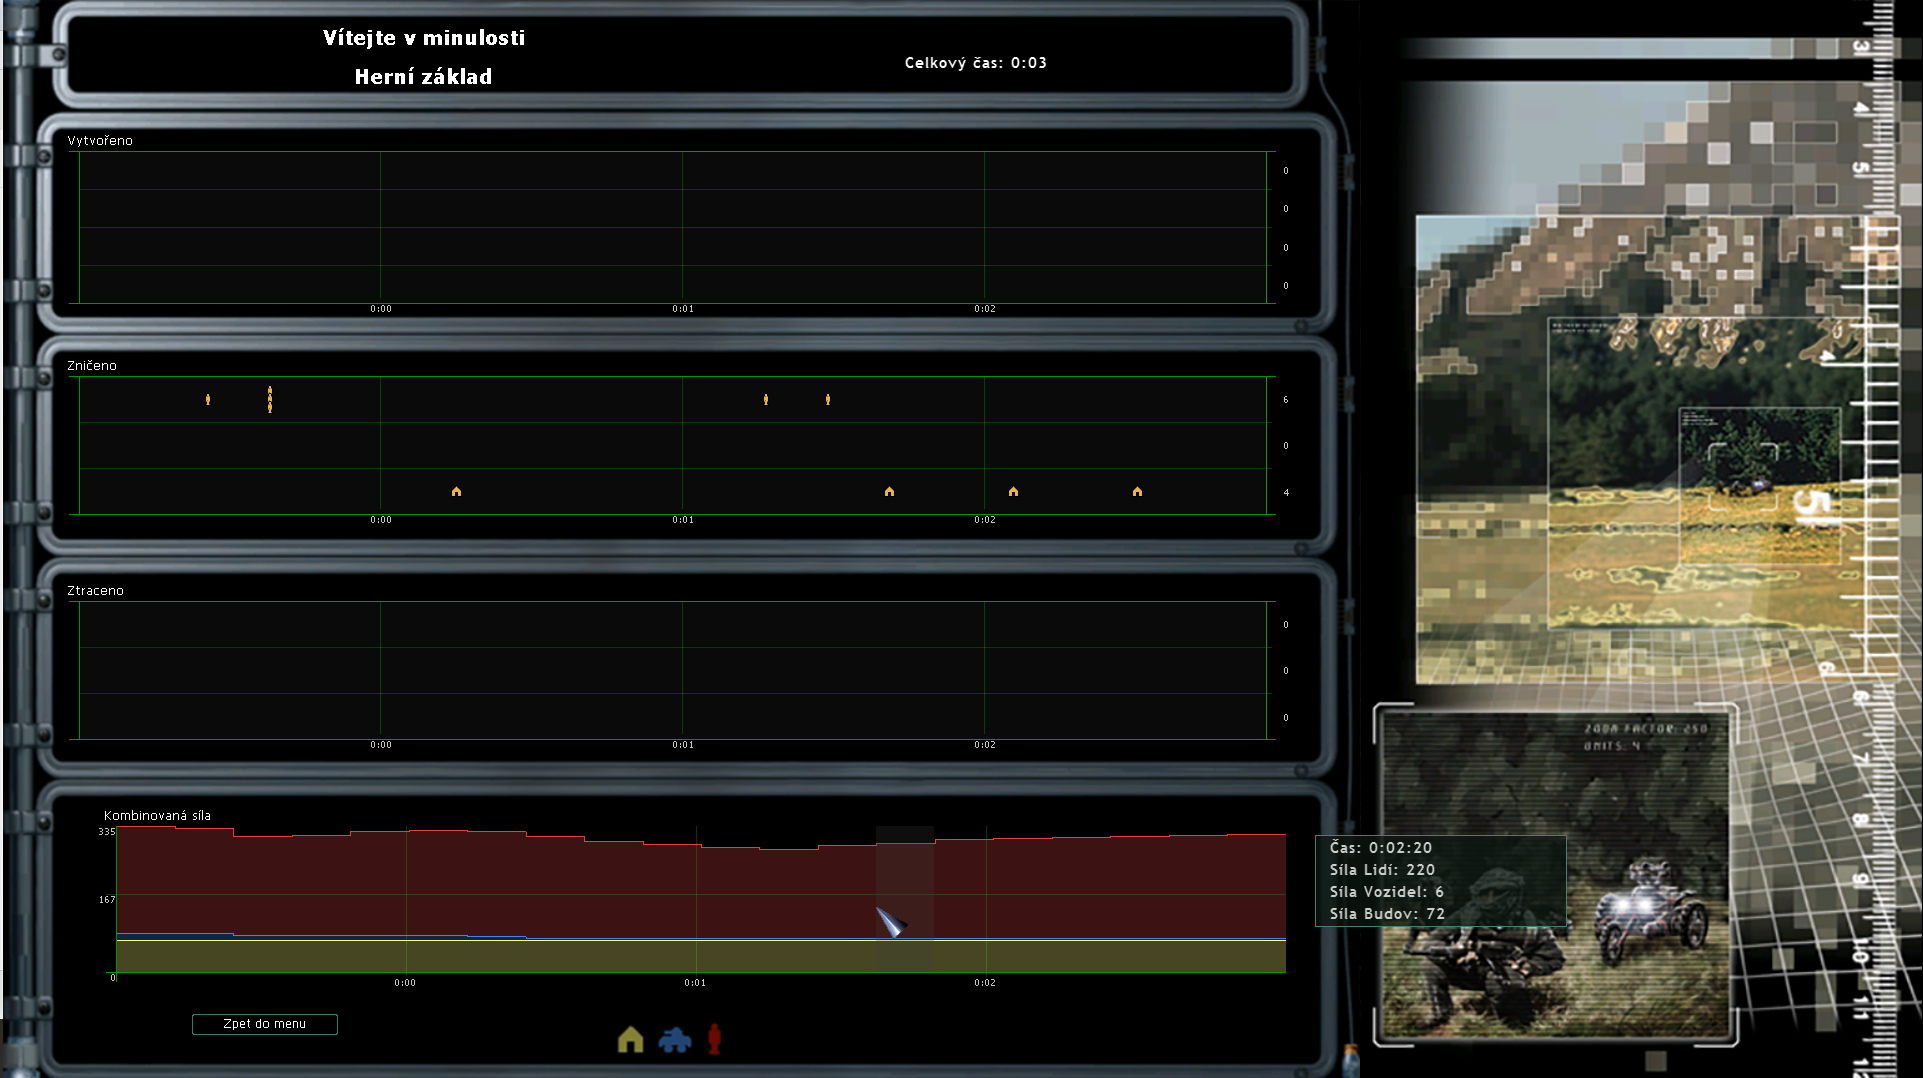Viewport: 1923px width, 1078px height.
Task: Click the Herní základ subtitle
Action: tap(423, 77)
